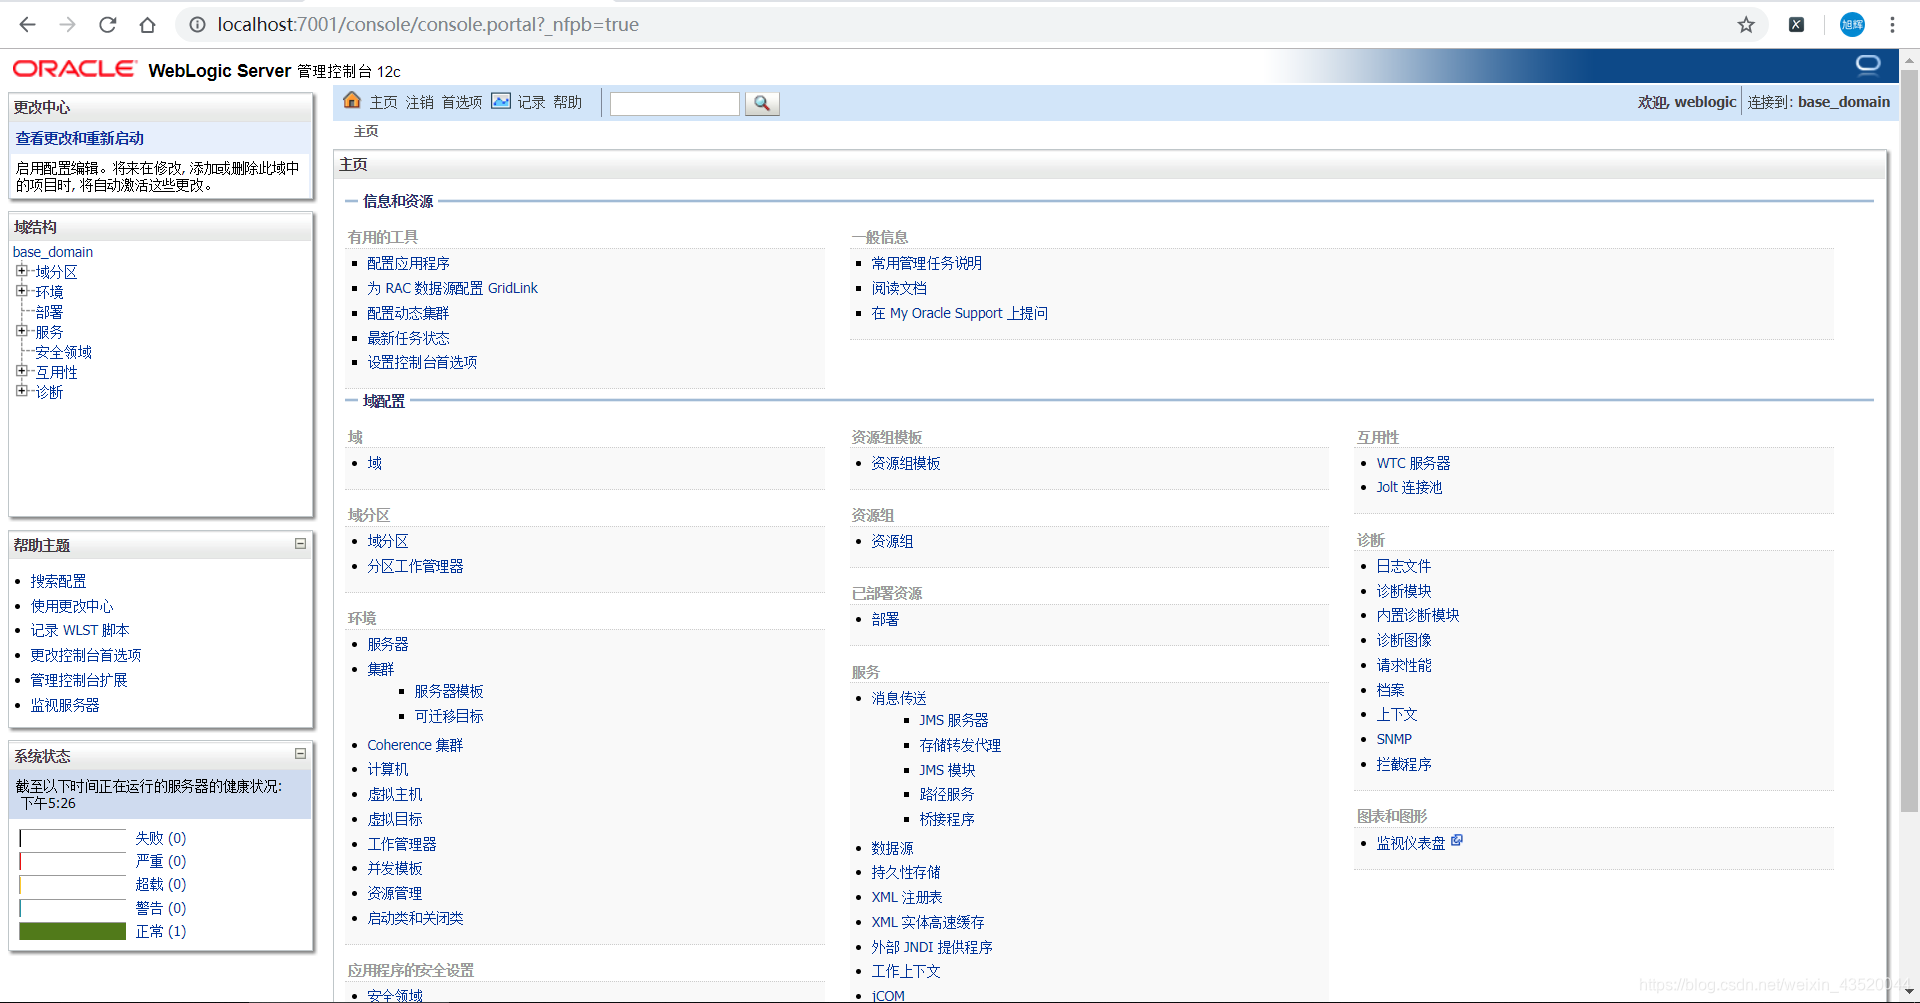
Task: Open 首选项 in toolbar
Action: coord(462,102)
